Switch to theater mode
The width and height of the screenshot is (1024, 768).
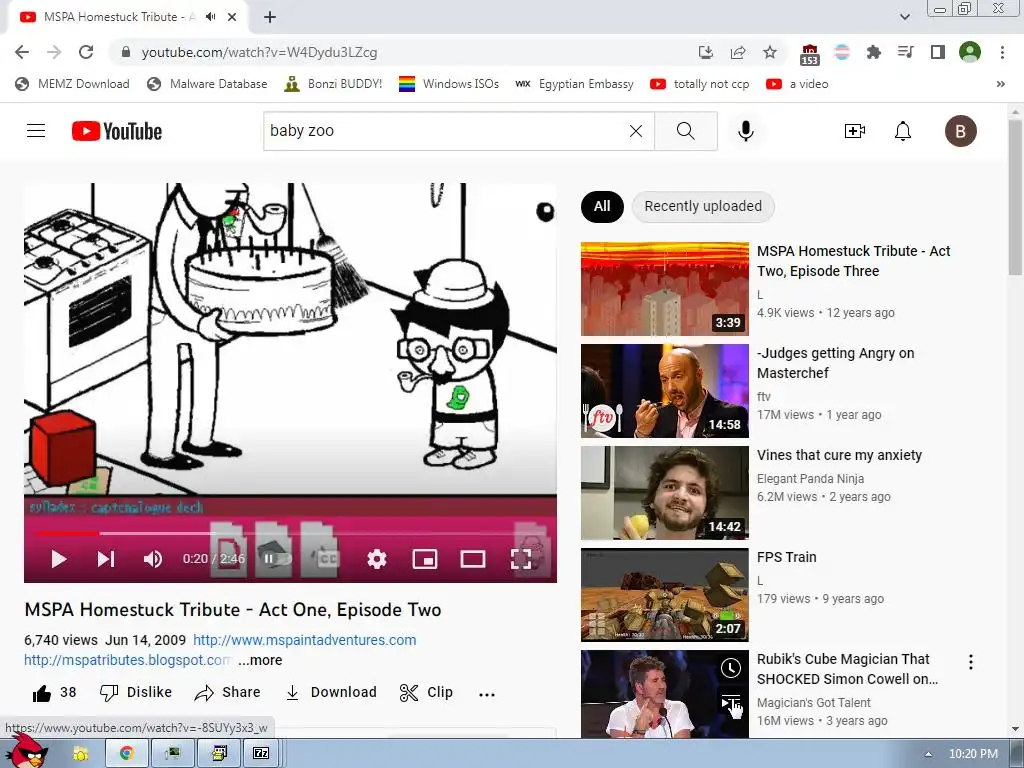point(473,559)
